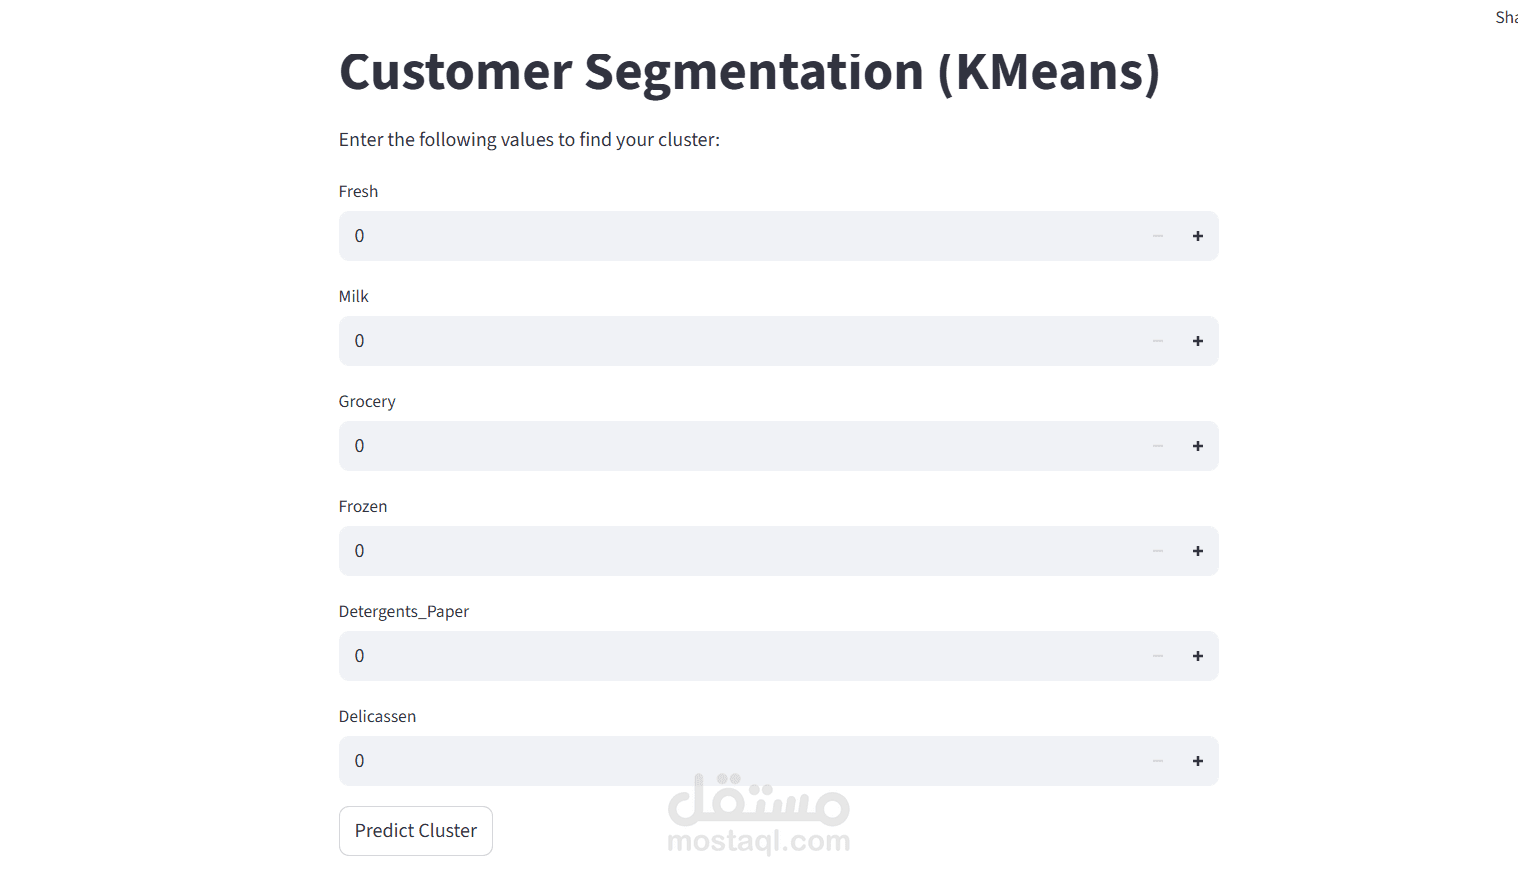
Task: Click the plus icon on the Frozen input
Action: click(x=1197, y=550)
